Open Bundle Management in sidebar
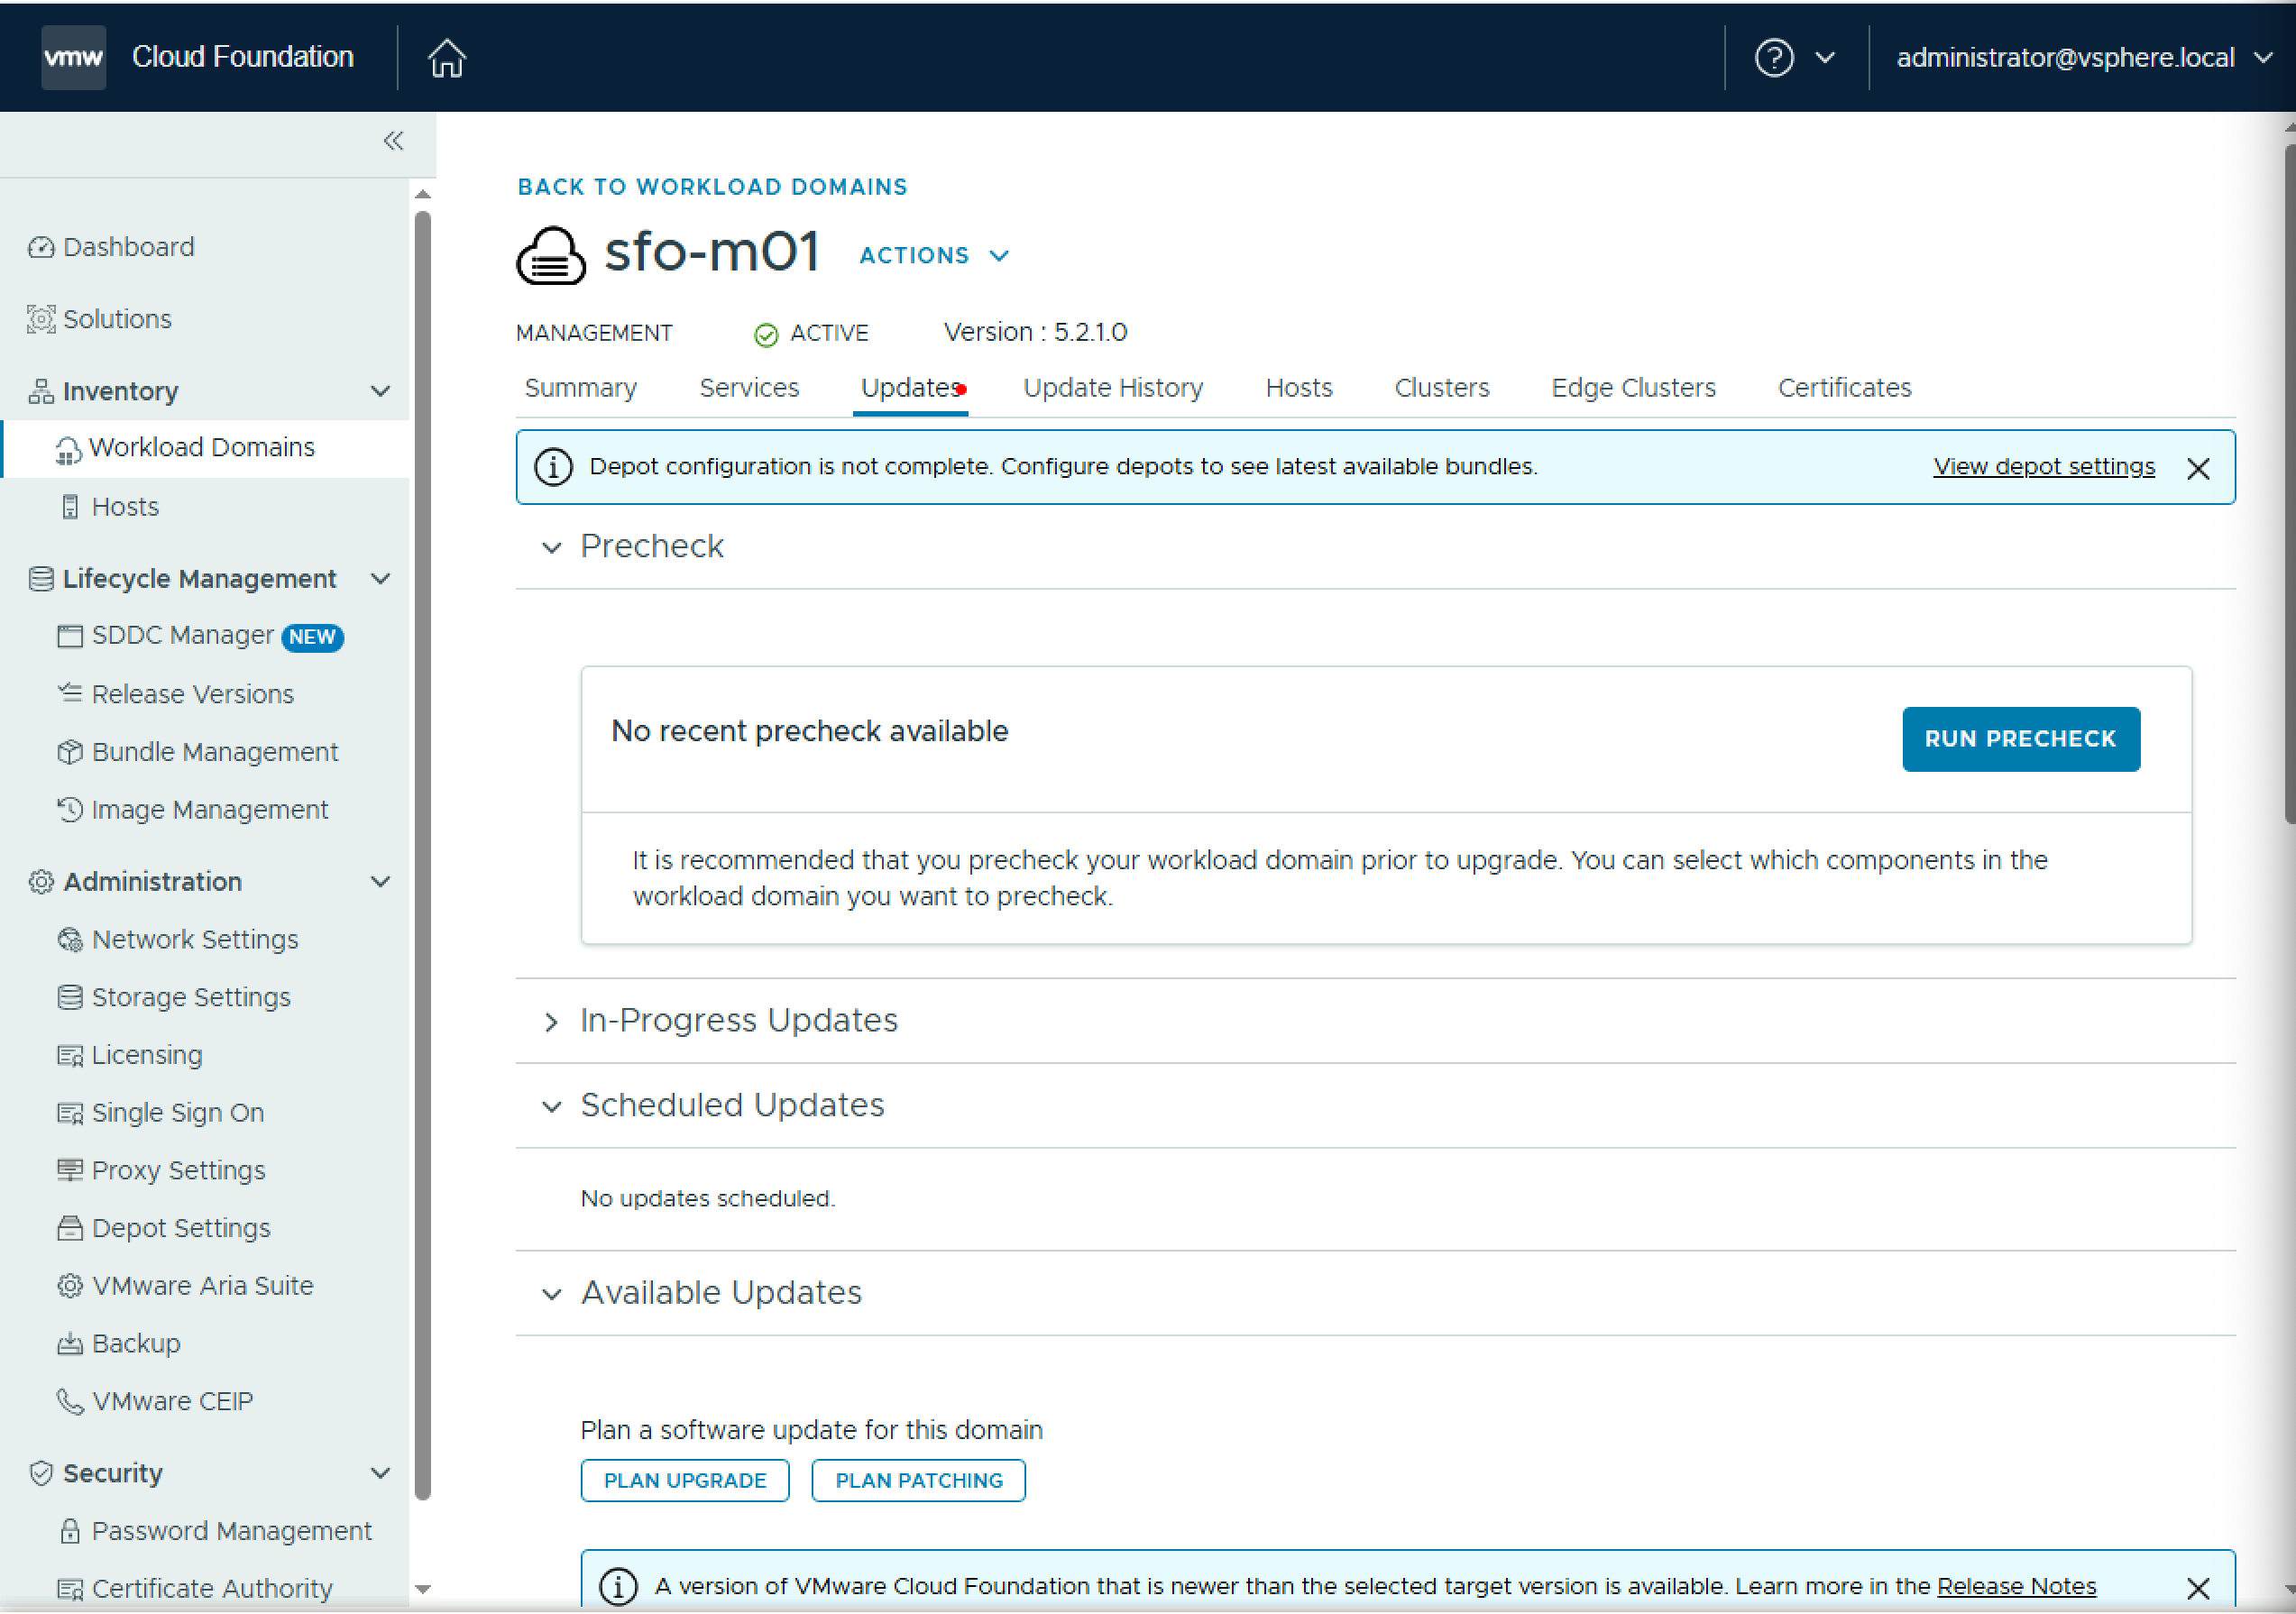2296x1614 pixels. [x=214, y=752]
